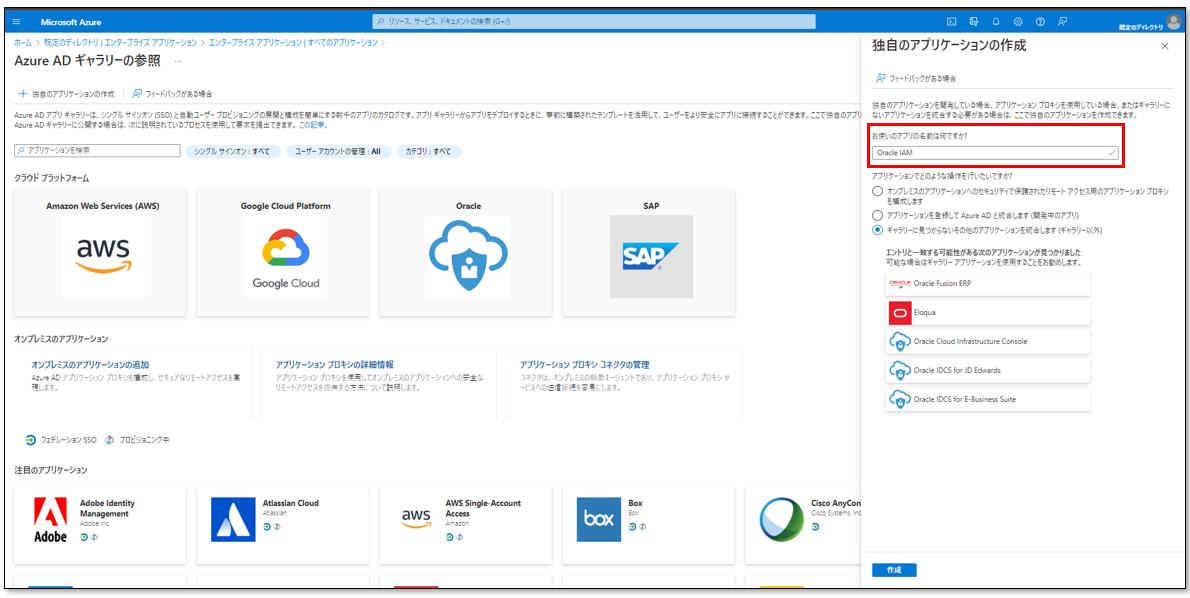Open Cloud Shell from the top bar
1190x598 pixels.
[951, 22]
